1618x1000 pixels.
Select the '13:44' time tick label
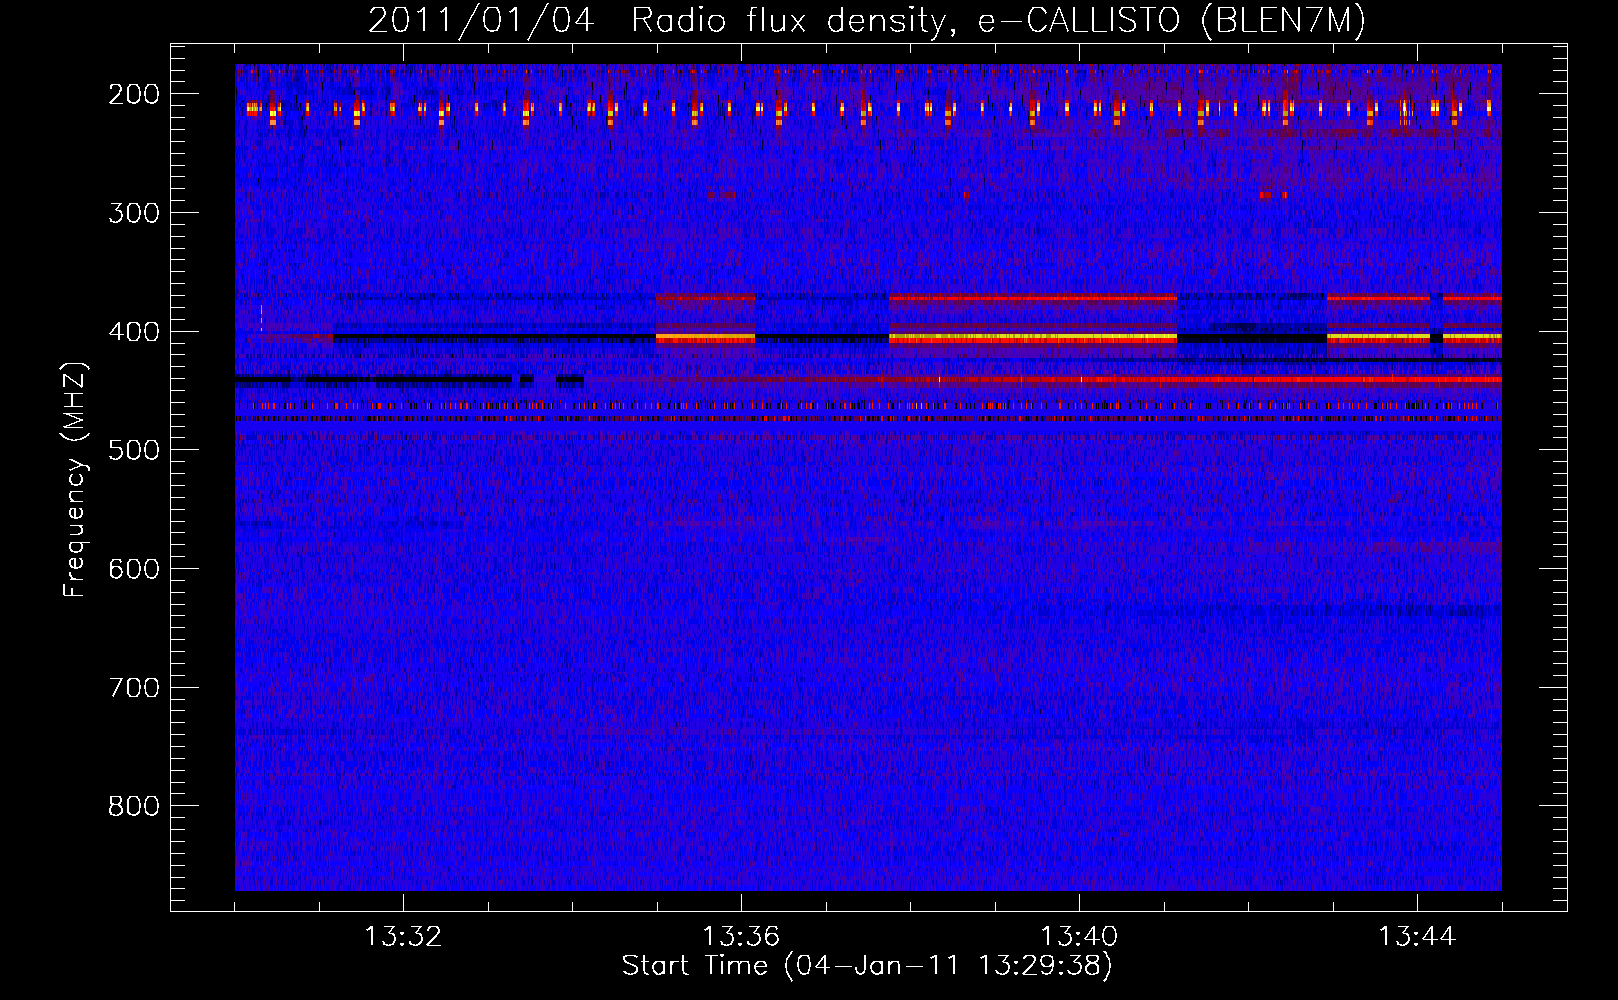coord(1417,937)
